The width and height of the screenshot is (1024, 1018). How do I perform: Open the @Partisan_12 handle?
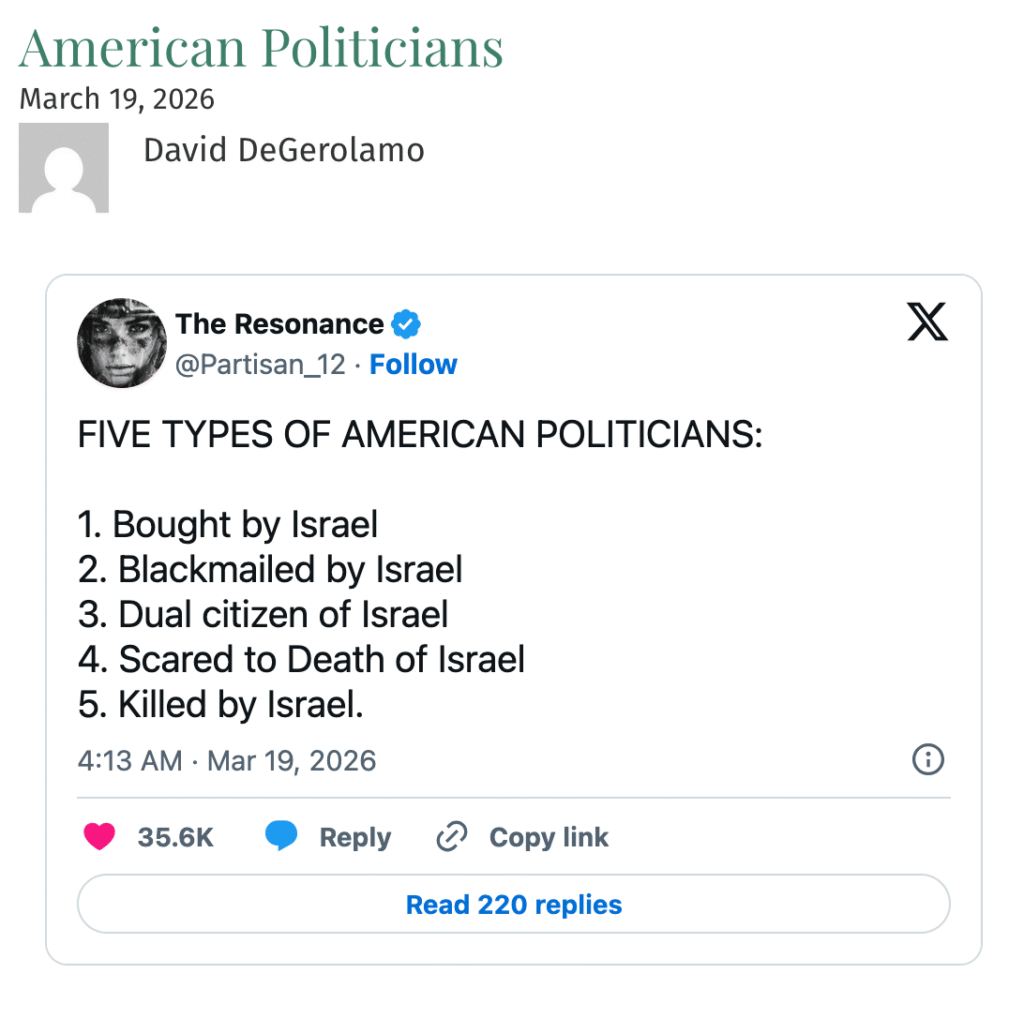[x=260, y=365]
